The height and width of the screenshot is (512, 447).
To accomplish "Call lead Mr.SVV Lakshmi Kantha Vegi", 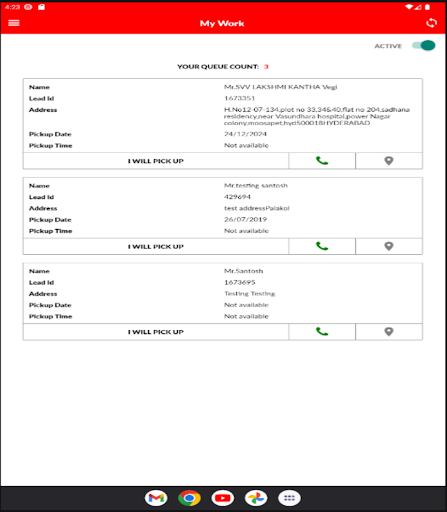I will [322, 161].
